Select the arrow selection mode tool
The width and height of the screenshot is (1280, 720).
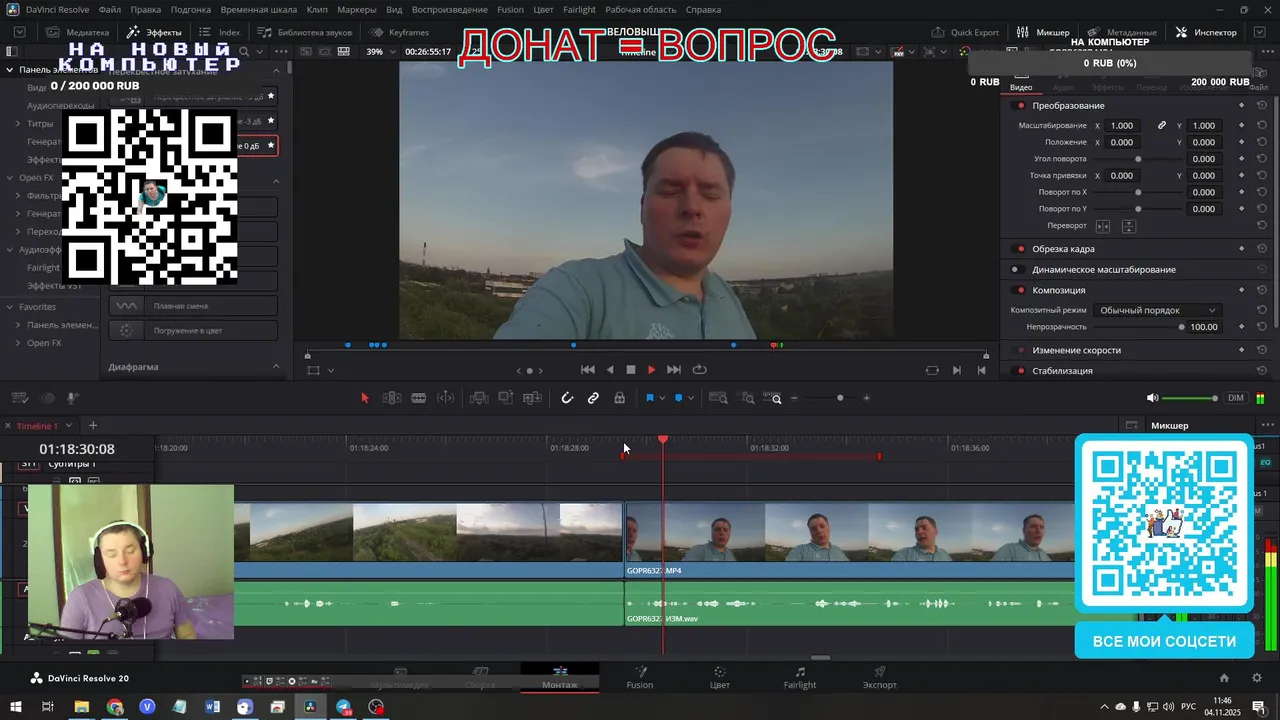tap(364, 398)
